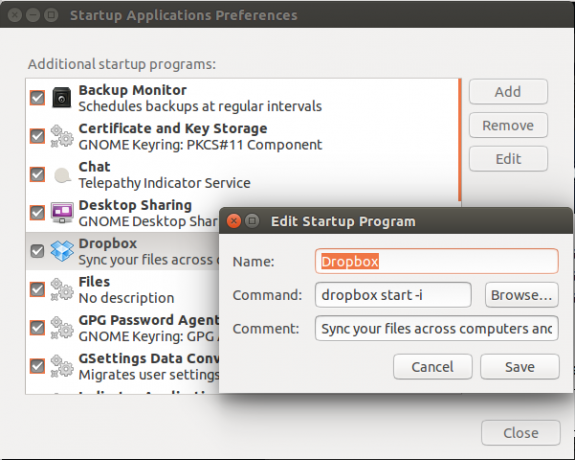
Task: Uncheck the Backup Monitor checkbox
Action: tap(37, 98)
